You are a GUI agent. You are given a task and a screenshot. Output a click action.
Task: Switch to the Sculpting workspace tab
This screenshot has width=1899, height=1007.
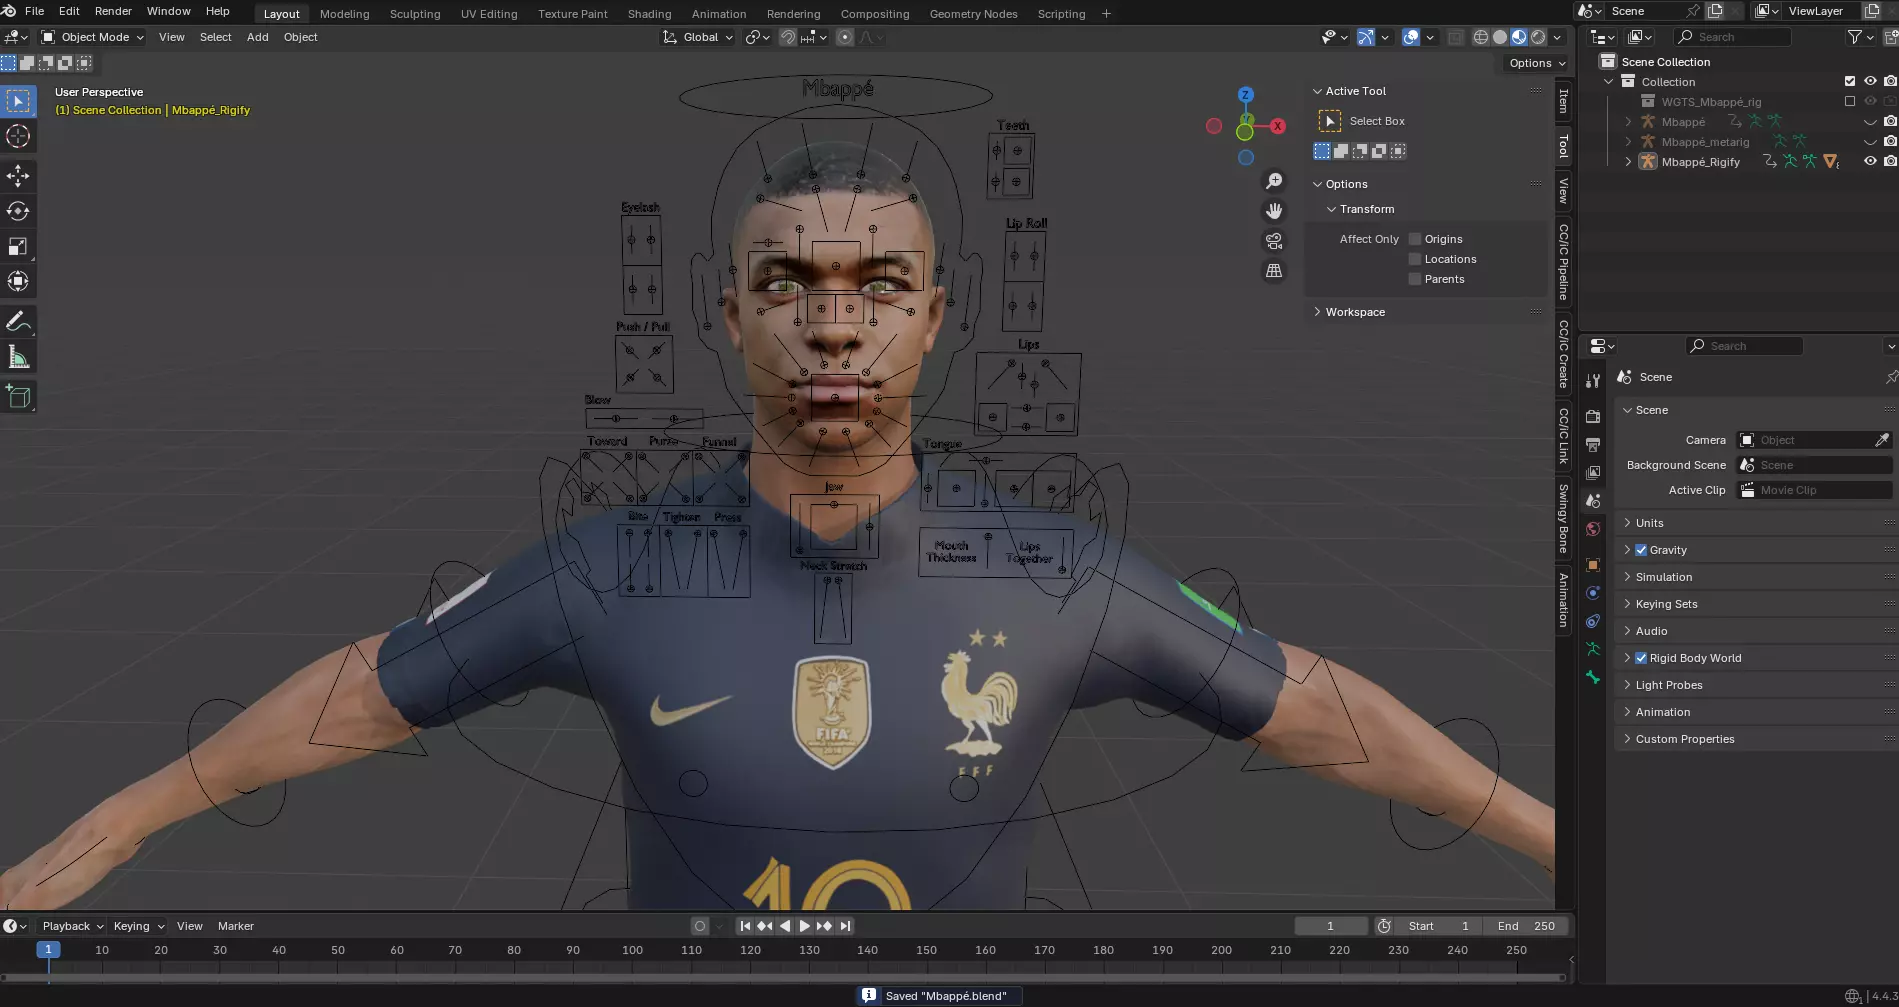(415, 14)
